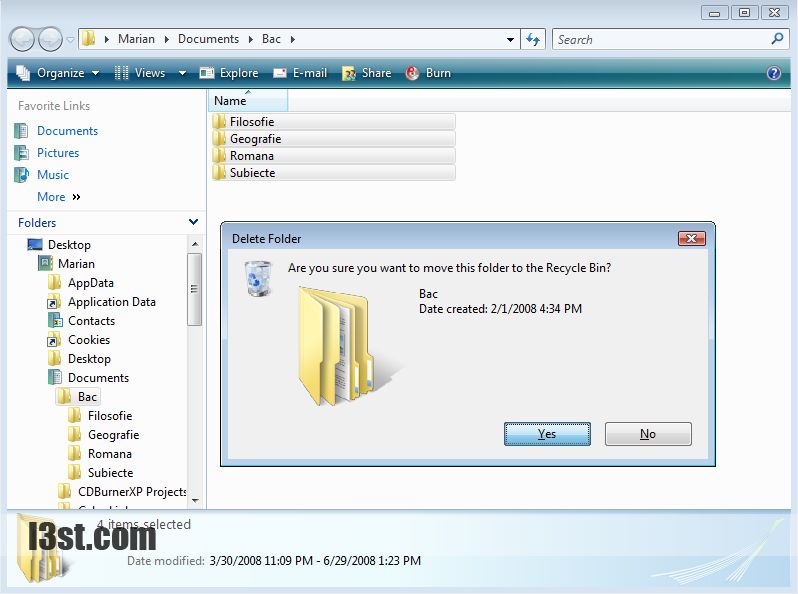Click the search magnifier icon
The width and height of the screenshot is (798, 594).
777,39
